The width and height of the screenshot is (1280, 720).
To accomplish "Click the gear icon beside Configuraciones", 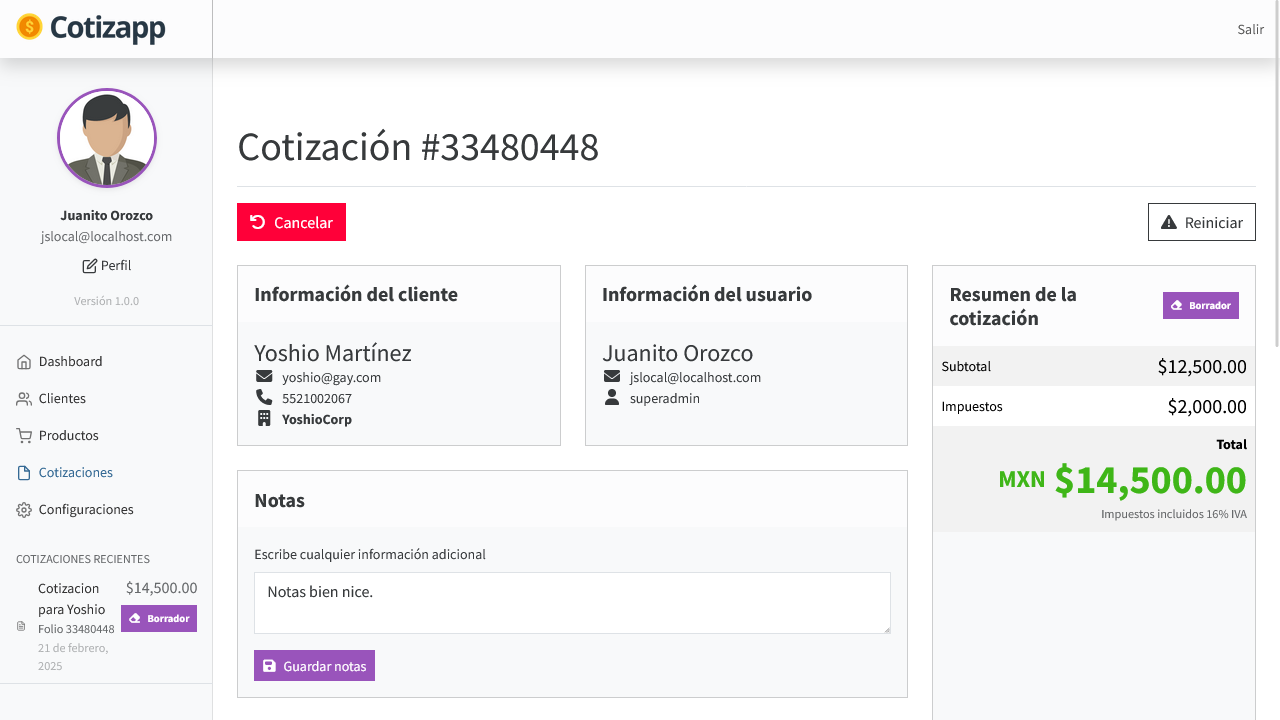I will click(24, 510).
